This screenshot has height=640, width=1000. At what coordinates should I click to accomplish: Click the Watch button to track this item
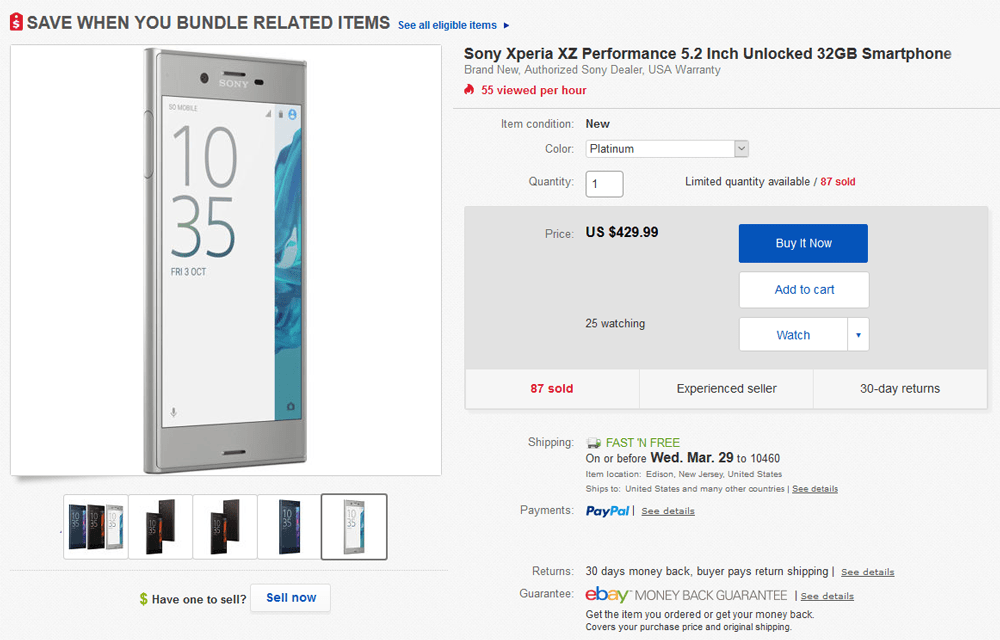tap(792, 334)
